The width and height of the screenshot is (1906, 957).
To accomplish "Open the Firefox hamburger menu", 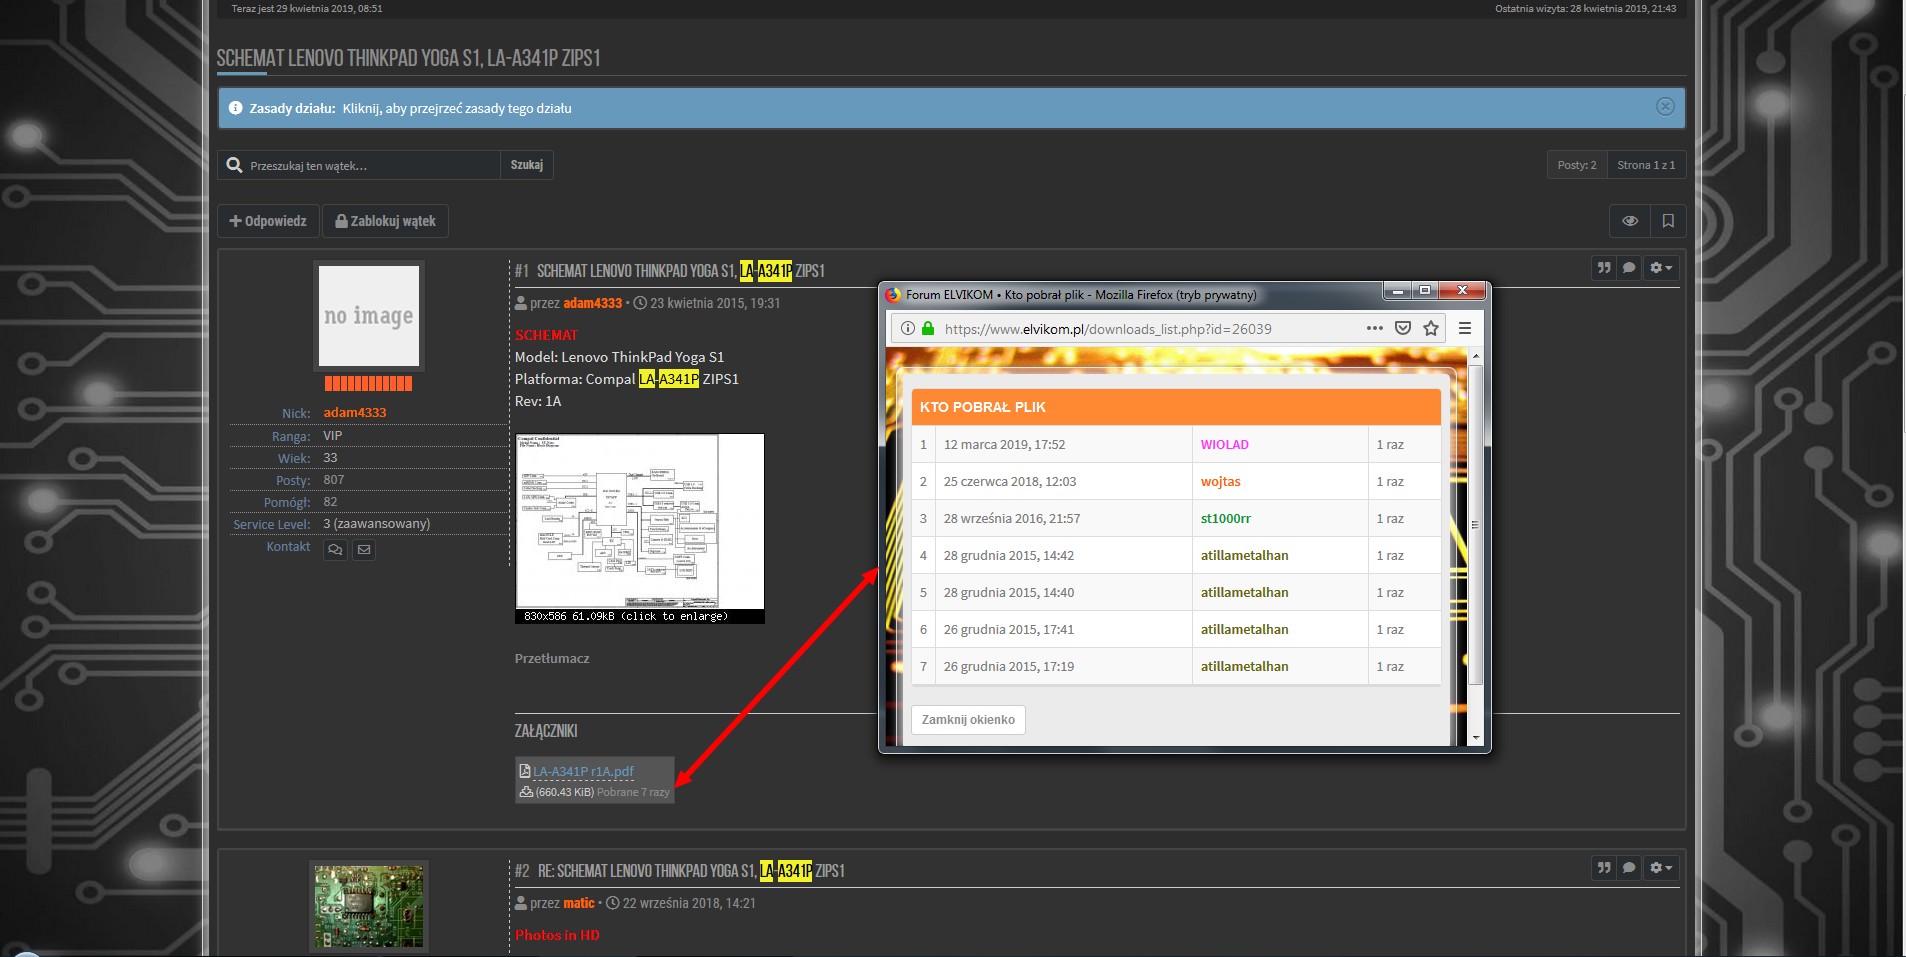I will [x=1465, y=328].
